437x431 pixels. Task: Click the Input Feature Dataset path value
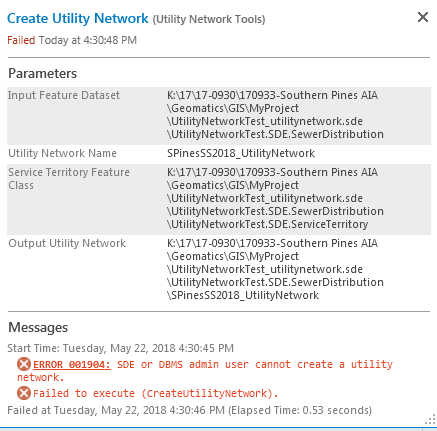pyautogui.click(x=275, y=115)
